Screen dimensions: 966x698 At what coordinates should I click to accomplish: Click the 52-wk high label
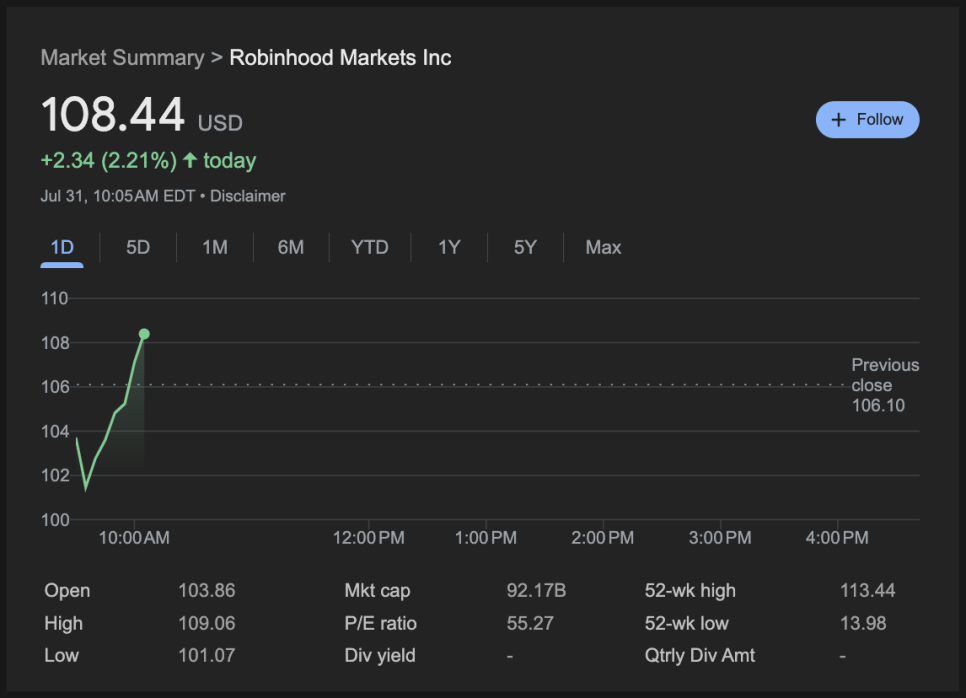tap(690, 591)
